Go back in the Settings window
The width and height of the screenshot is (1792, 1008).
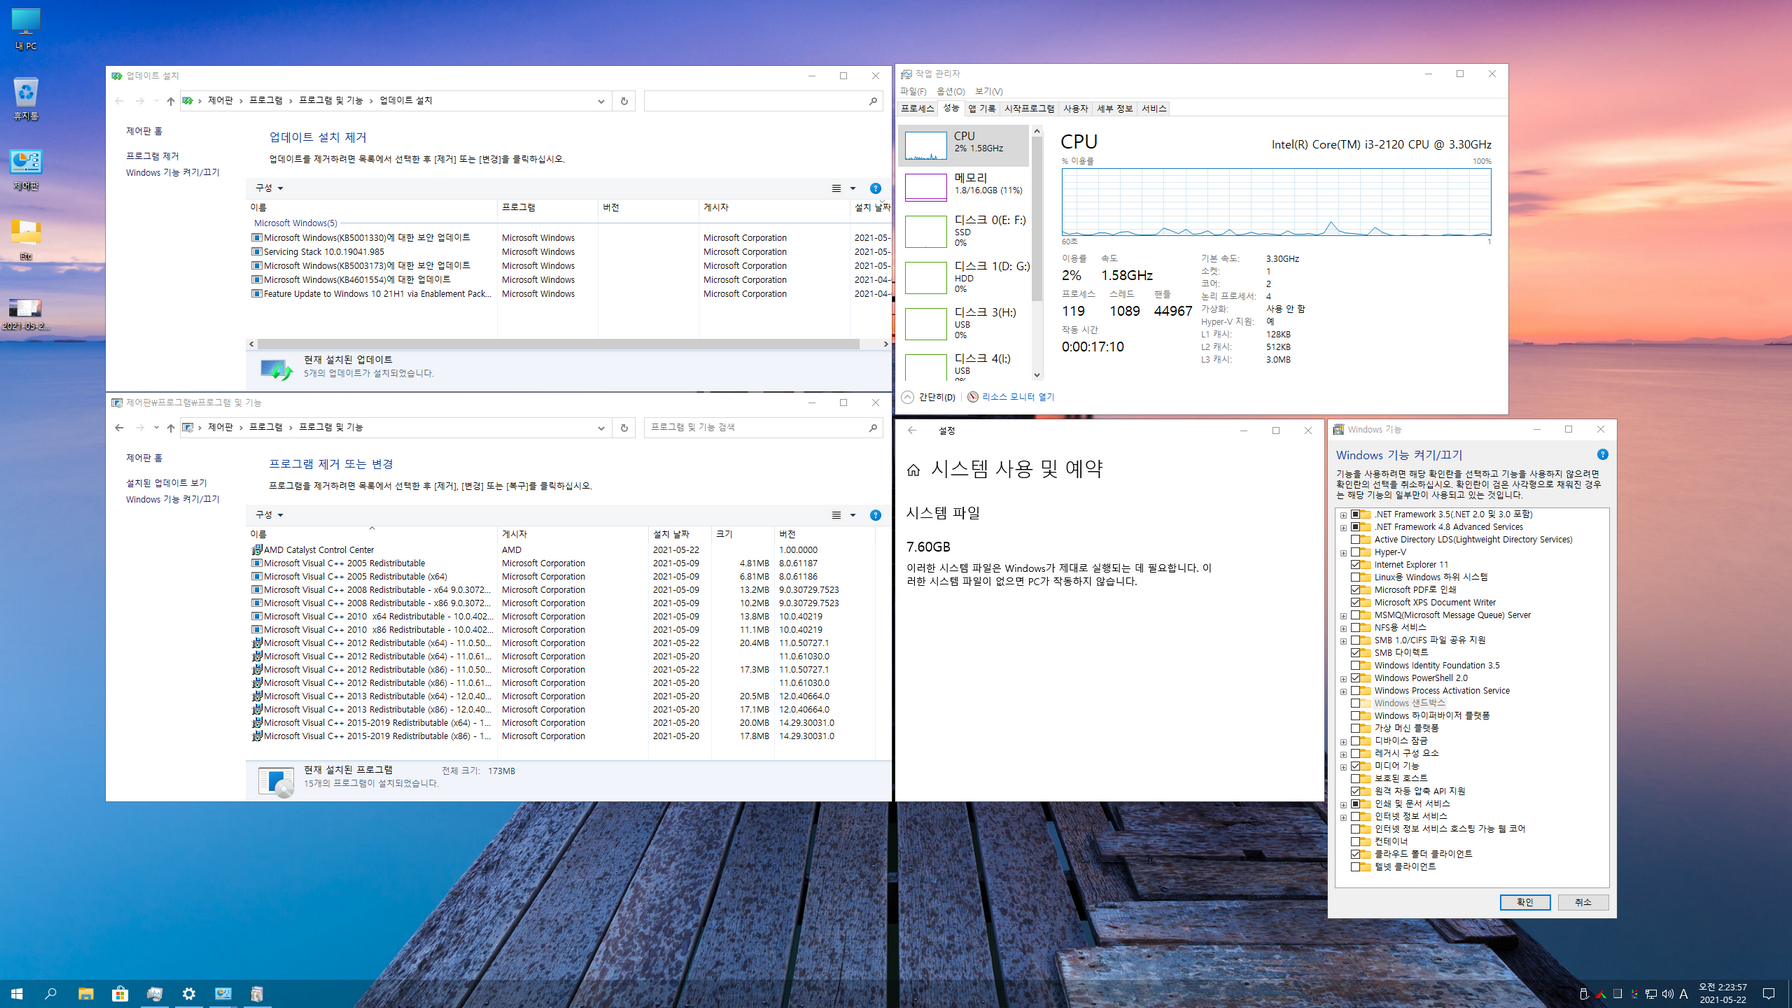(x=912, y=431)
